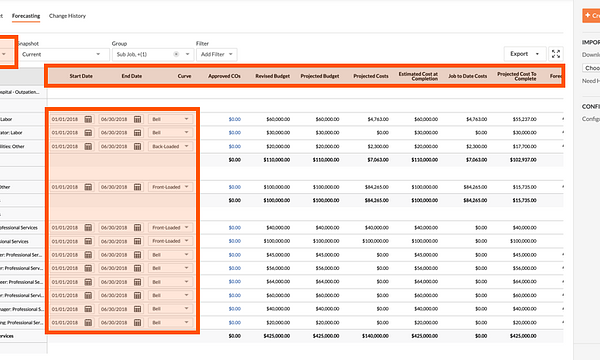Open $0.00 Approved COs link in $64,000.00 row
The width and height of the screenshot is (600, 360).
click(x=235, y=282)
